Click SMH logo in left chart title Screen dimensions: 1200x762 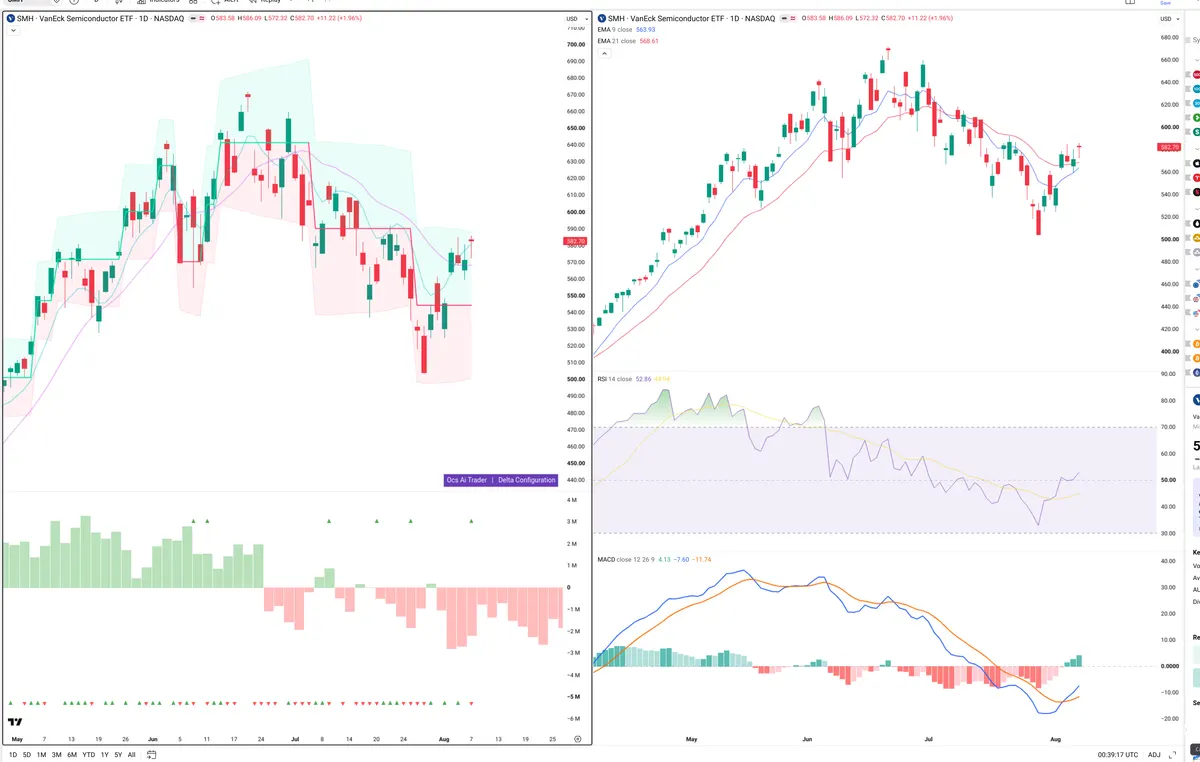tap(10, 18)
